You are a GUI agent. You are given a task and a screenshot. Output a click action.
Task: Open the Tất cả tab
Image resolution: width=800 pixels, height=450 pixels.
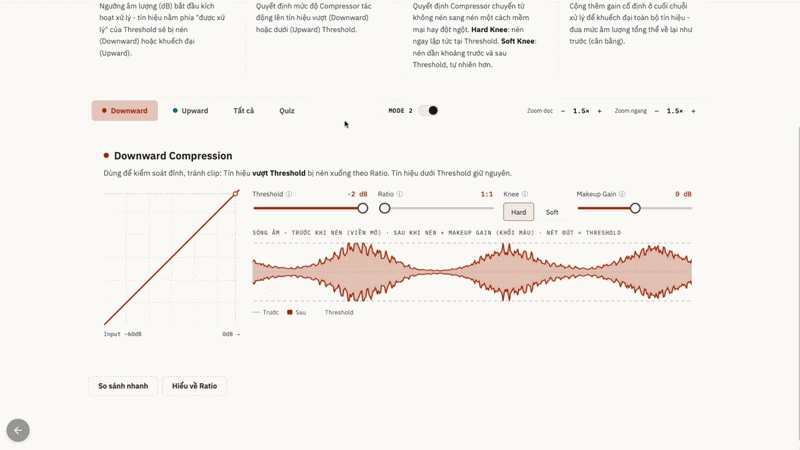pyautogui.click(x=244, y=111)
